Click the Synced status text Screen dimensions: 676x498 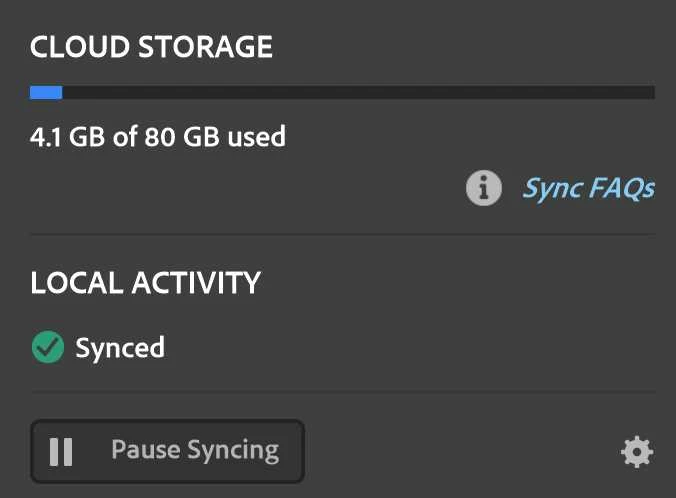pos(120,348)
